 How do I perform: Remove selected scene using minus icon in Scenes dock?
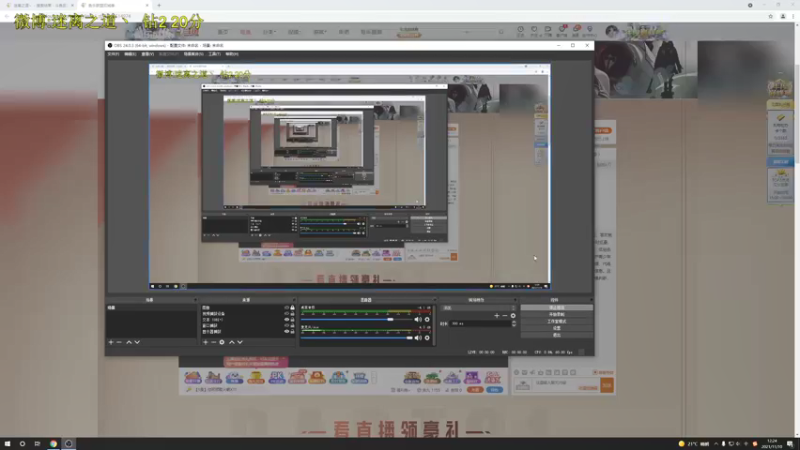tap(119, 342)
